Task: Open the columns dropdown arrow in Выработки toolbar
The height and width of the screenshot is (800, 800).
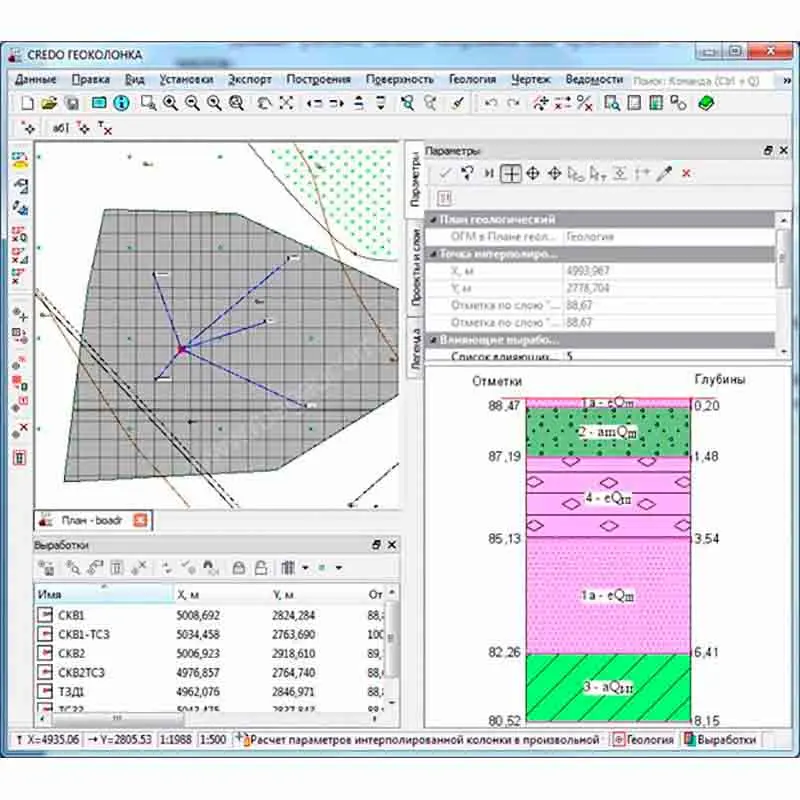Action: pyautogui.click(x=305, y=568)
